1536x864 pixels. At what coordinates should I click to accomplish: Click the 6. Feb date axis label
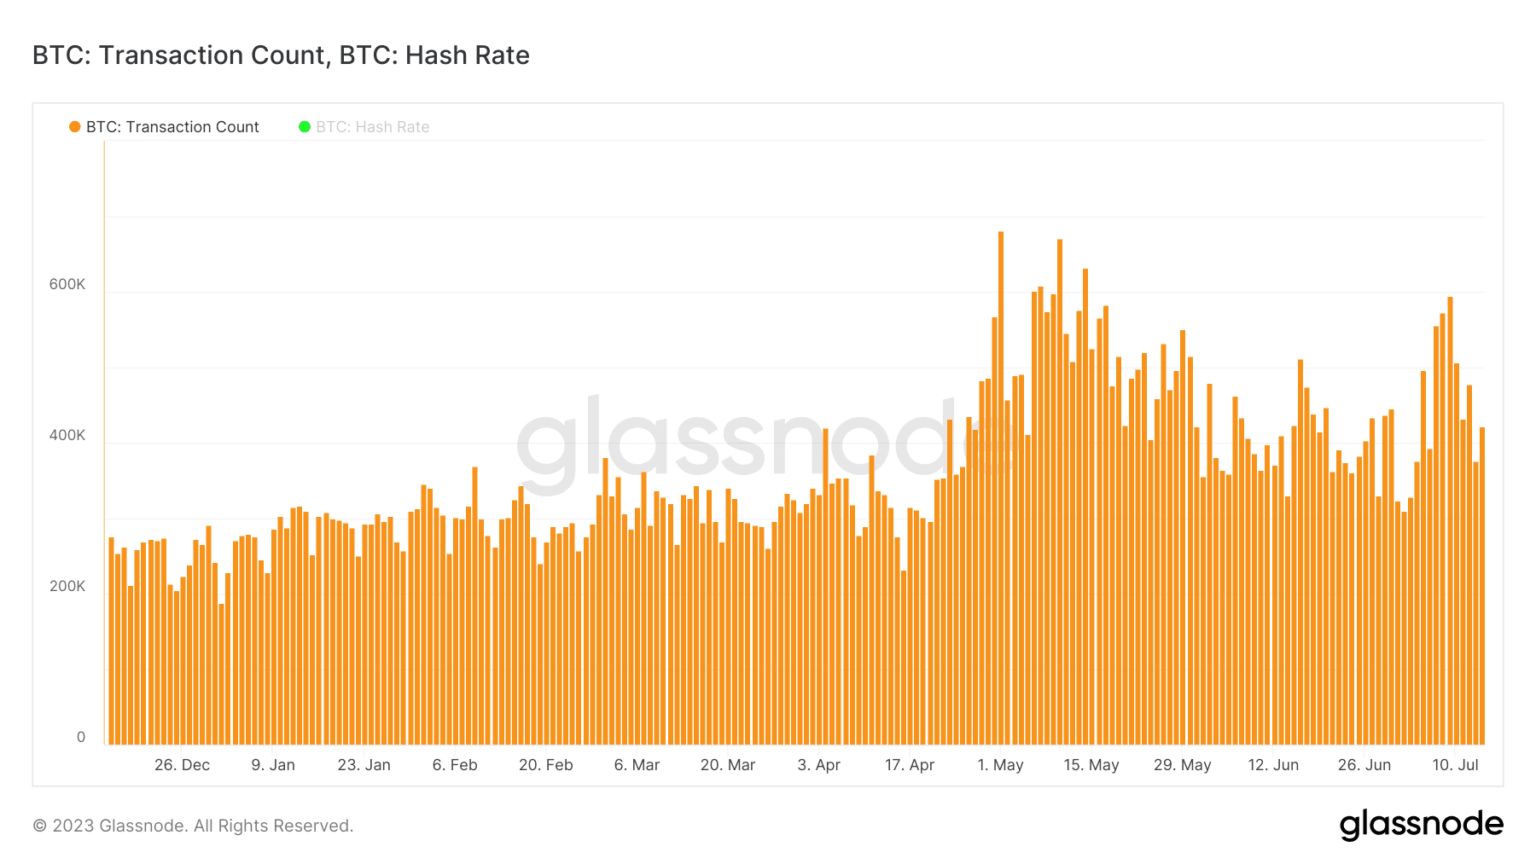coord(455,765)
